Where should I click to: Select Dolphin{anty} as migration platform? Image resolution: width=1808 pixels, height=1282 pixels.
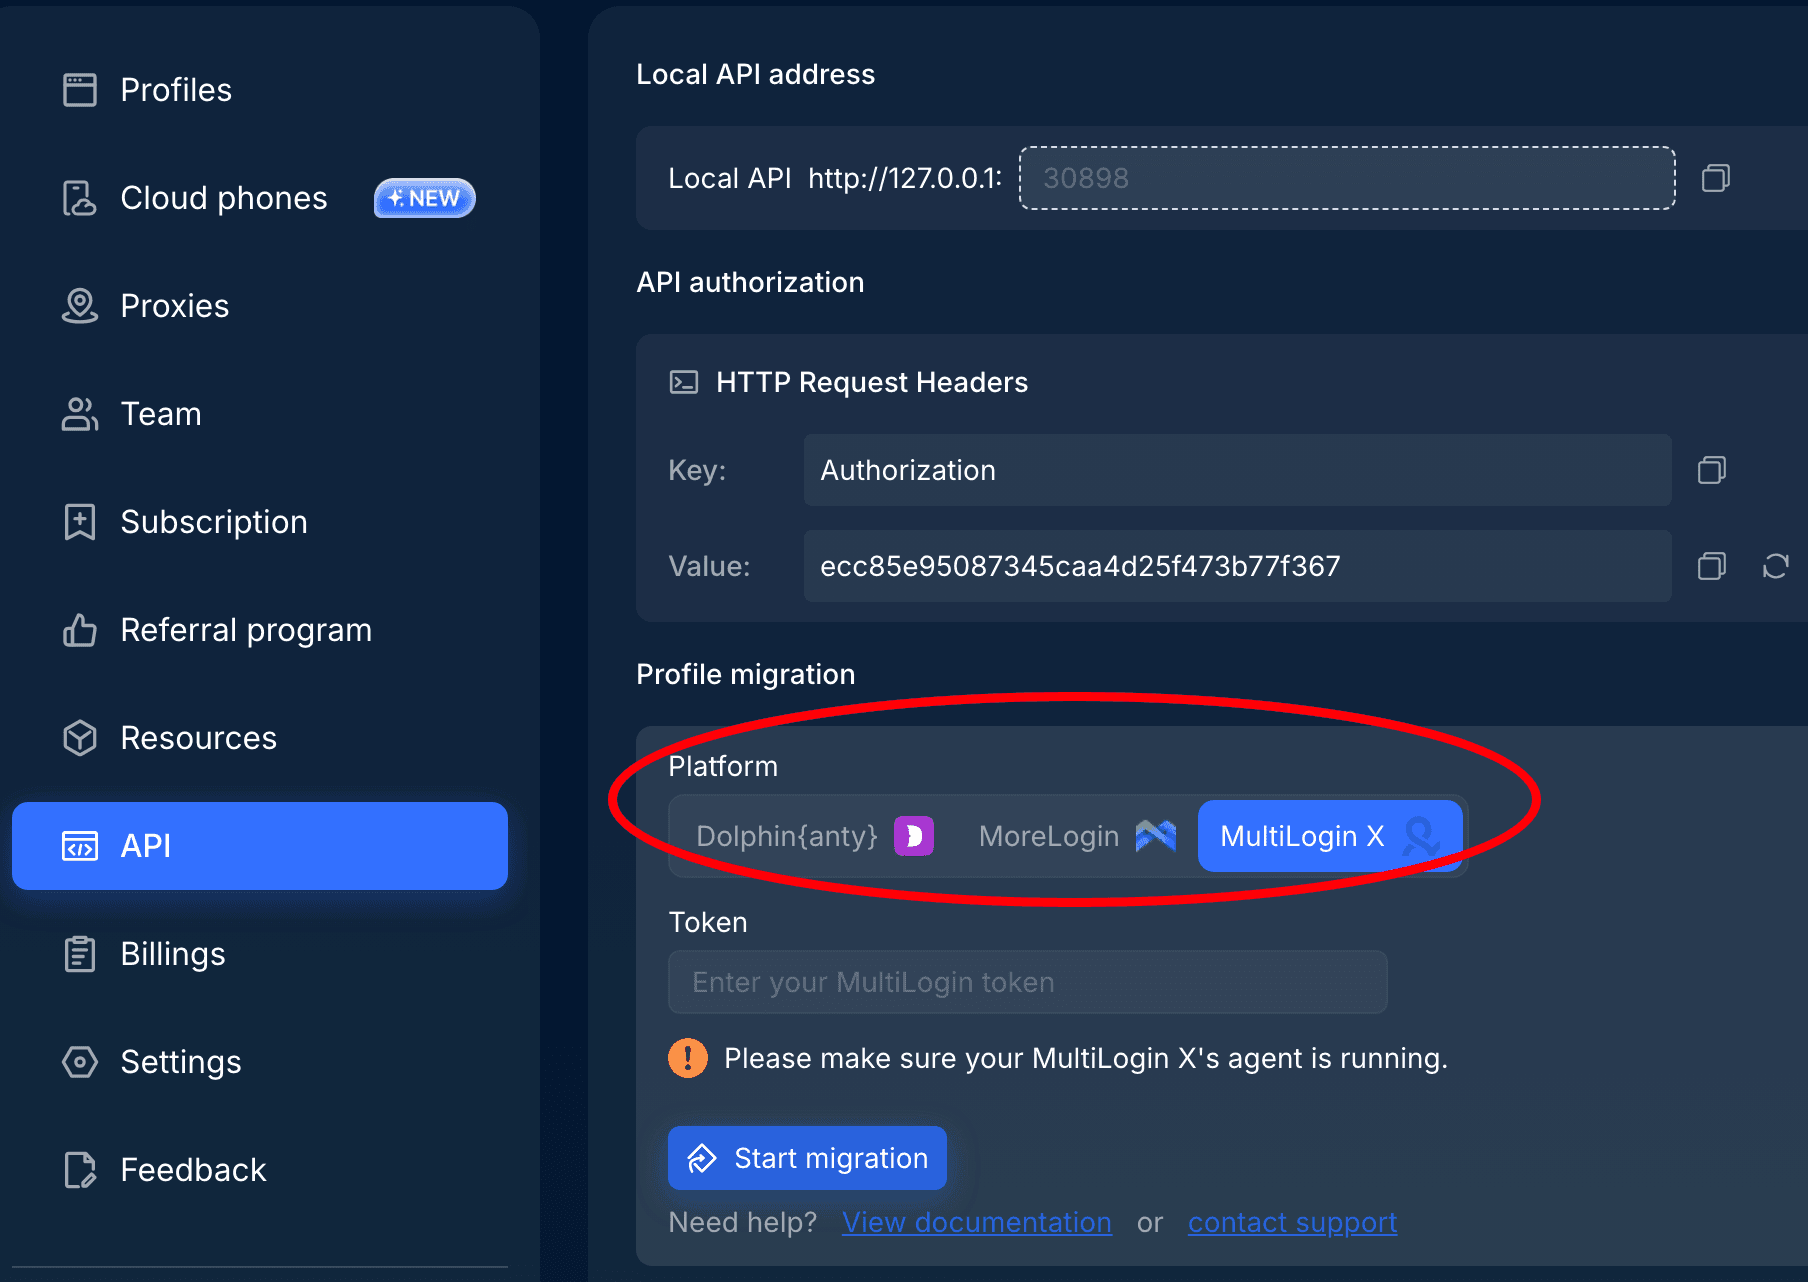pyautogui.click(x=813, y=836)
